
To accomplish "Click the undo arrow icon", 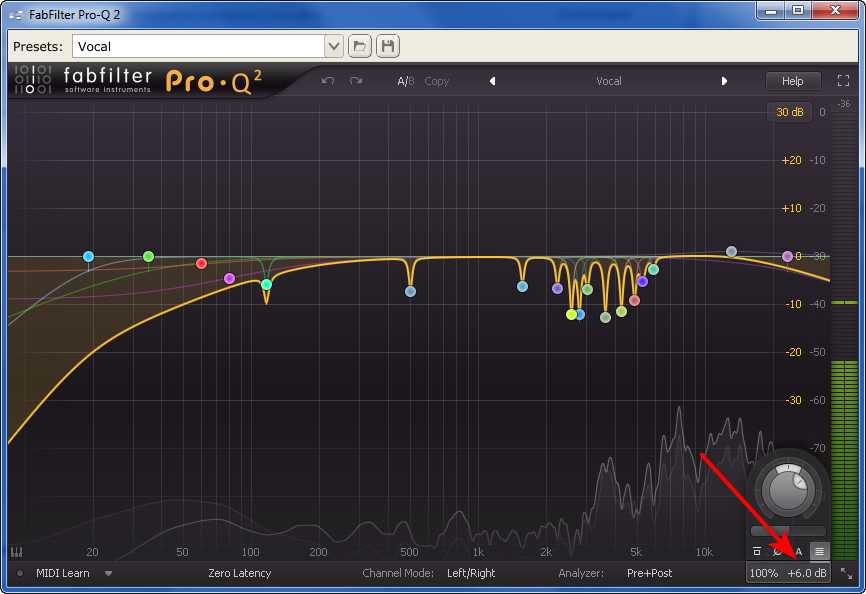I will (327, 81).
